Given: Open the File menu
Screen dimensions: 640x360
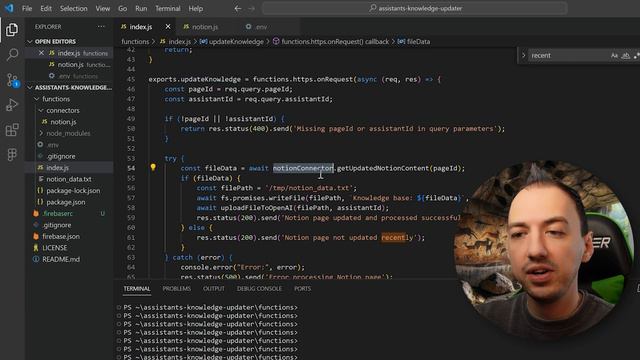Looking at the screenshot, I should (27, 8).
